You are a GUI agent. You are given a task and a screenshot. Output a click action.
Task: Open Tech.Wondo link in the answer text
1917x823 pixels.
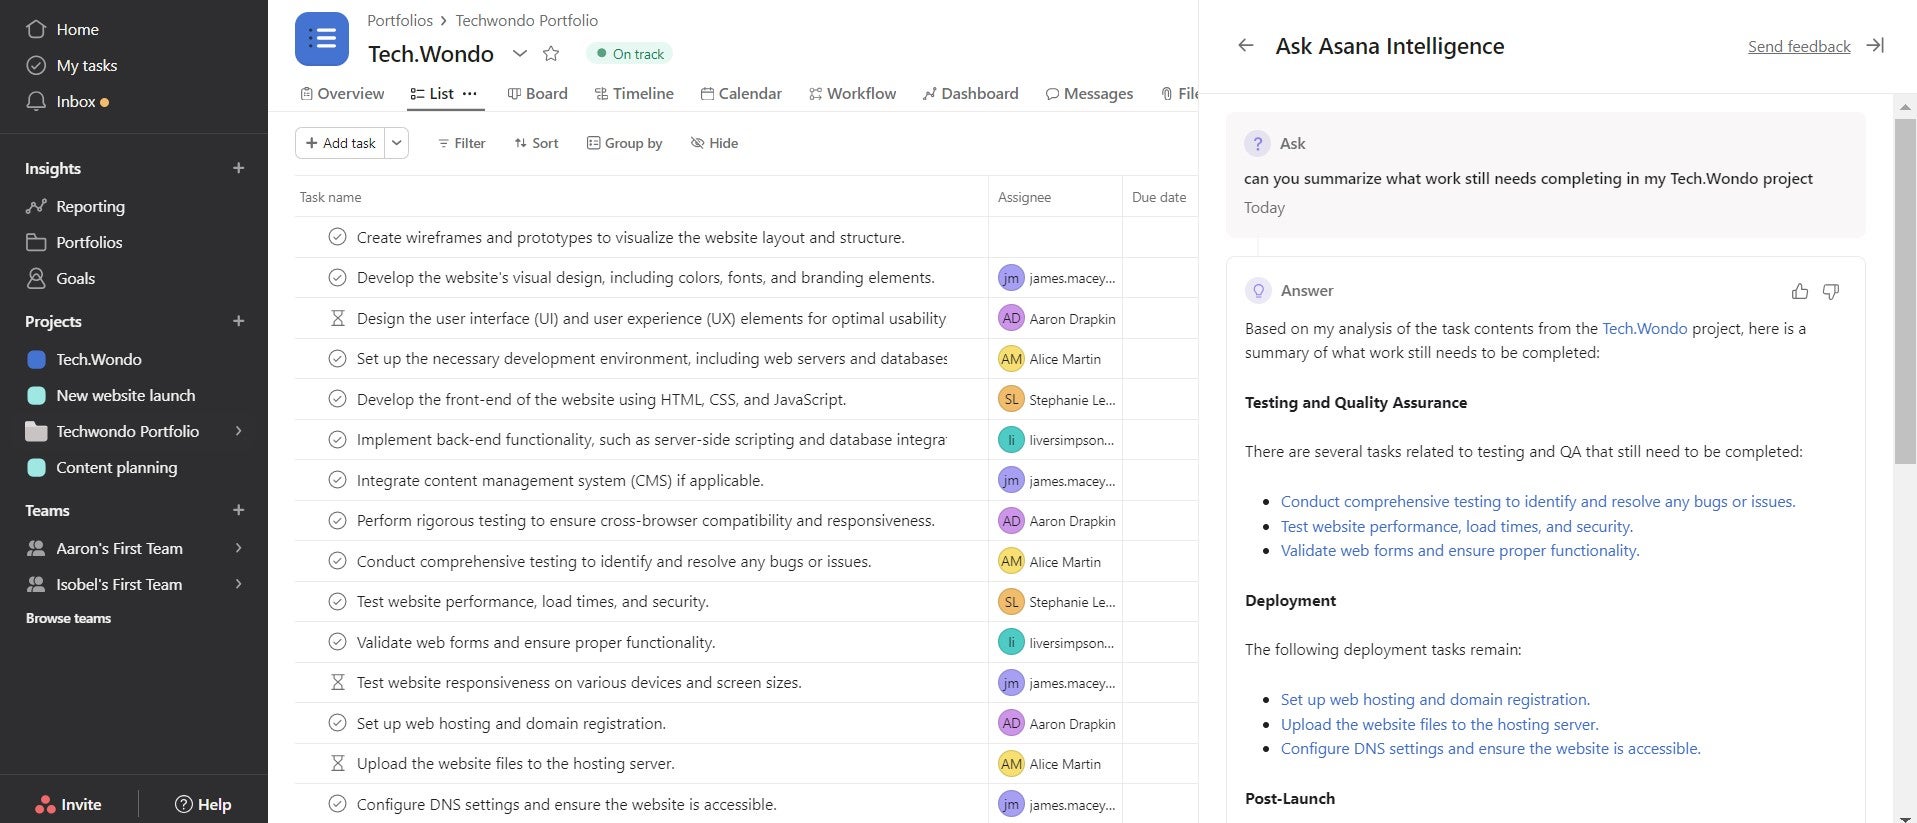click(x=1644, y=328)
